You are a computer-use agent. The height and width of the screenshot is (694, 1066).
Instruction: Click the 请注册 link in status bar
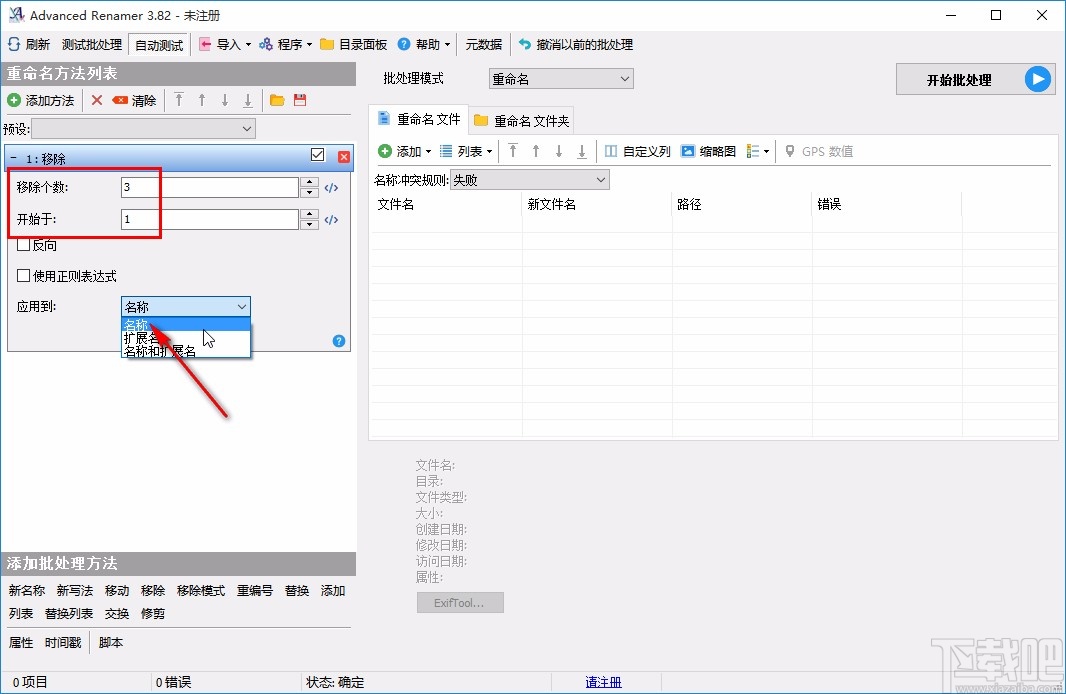coord(604,681)
